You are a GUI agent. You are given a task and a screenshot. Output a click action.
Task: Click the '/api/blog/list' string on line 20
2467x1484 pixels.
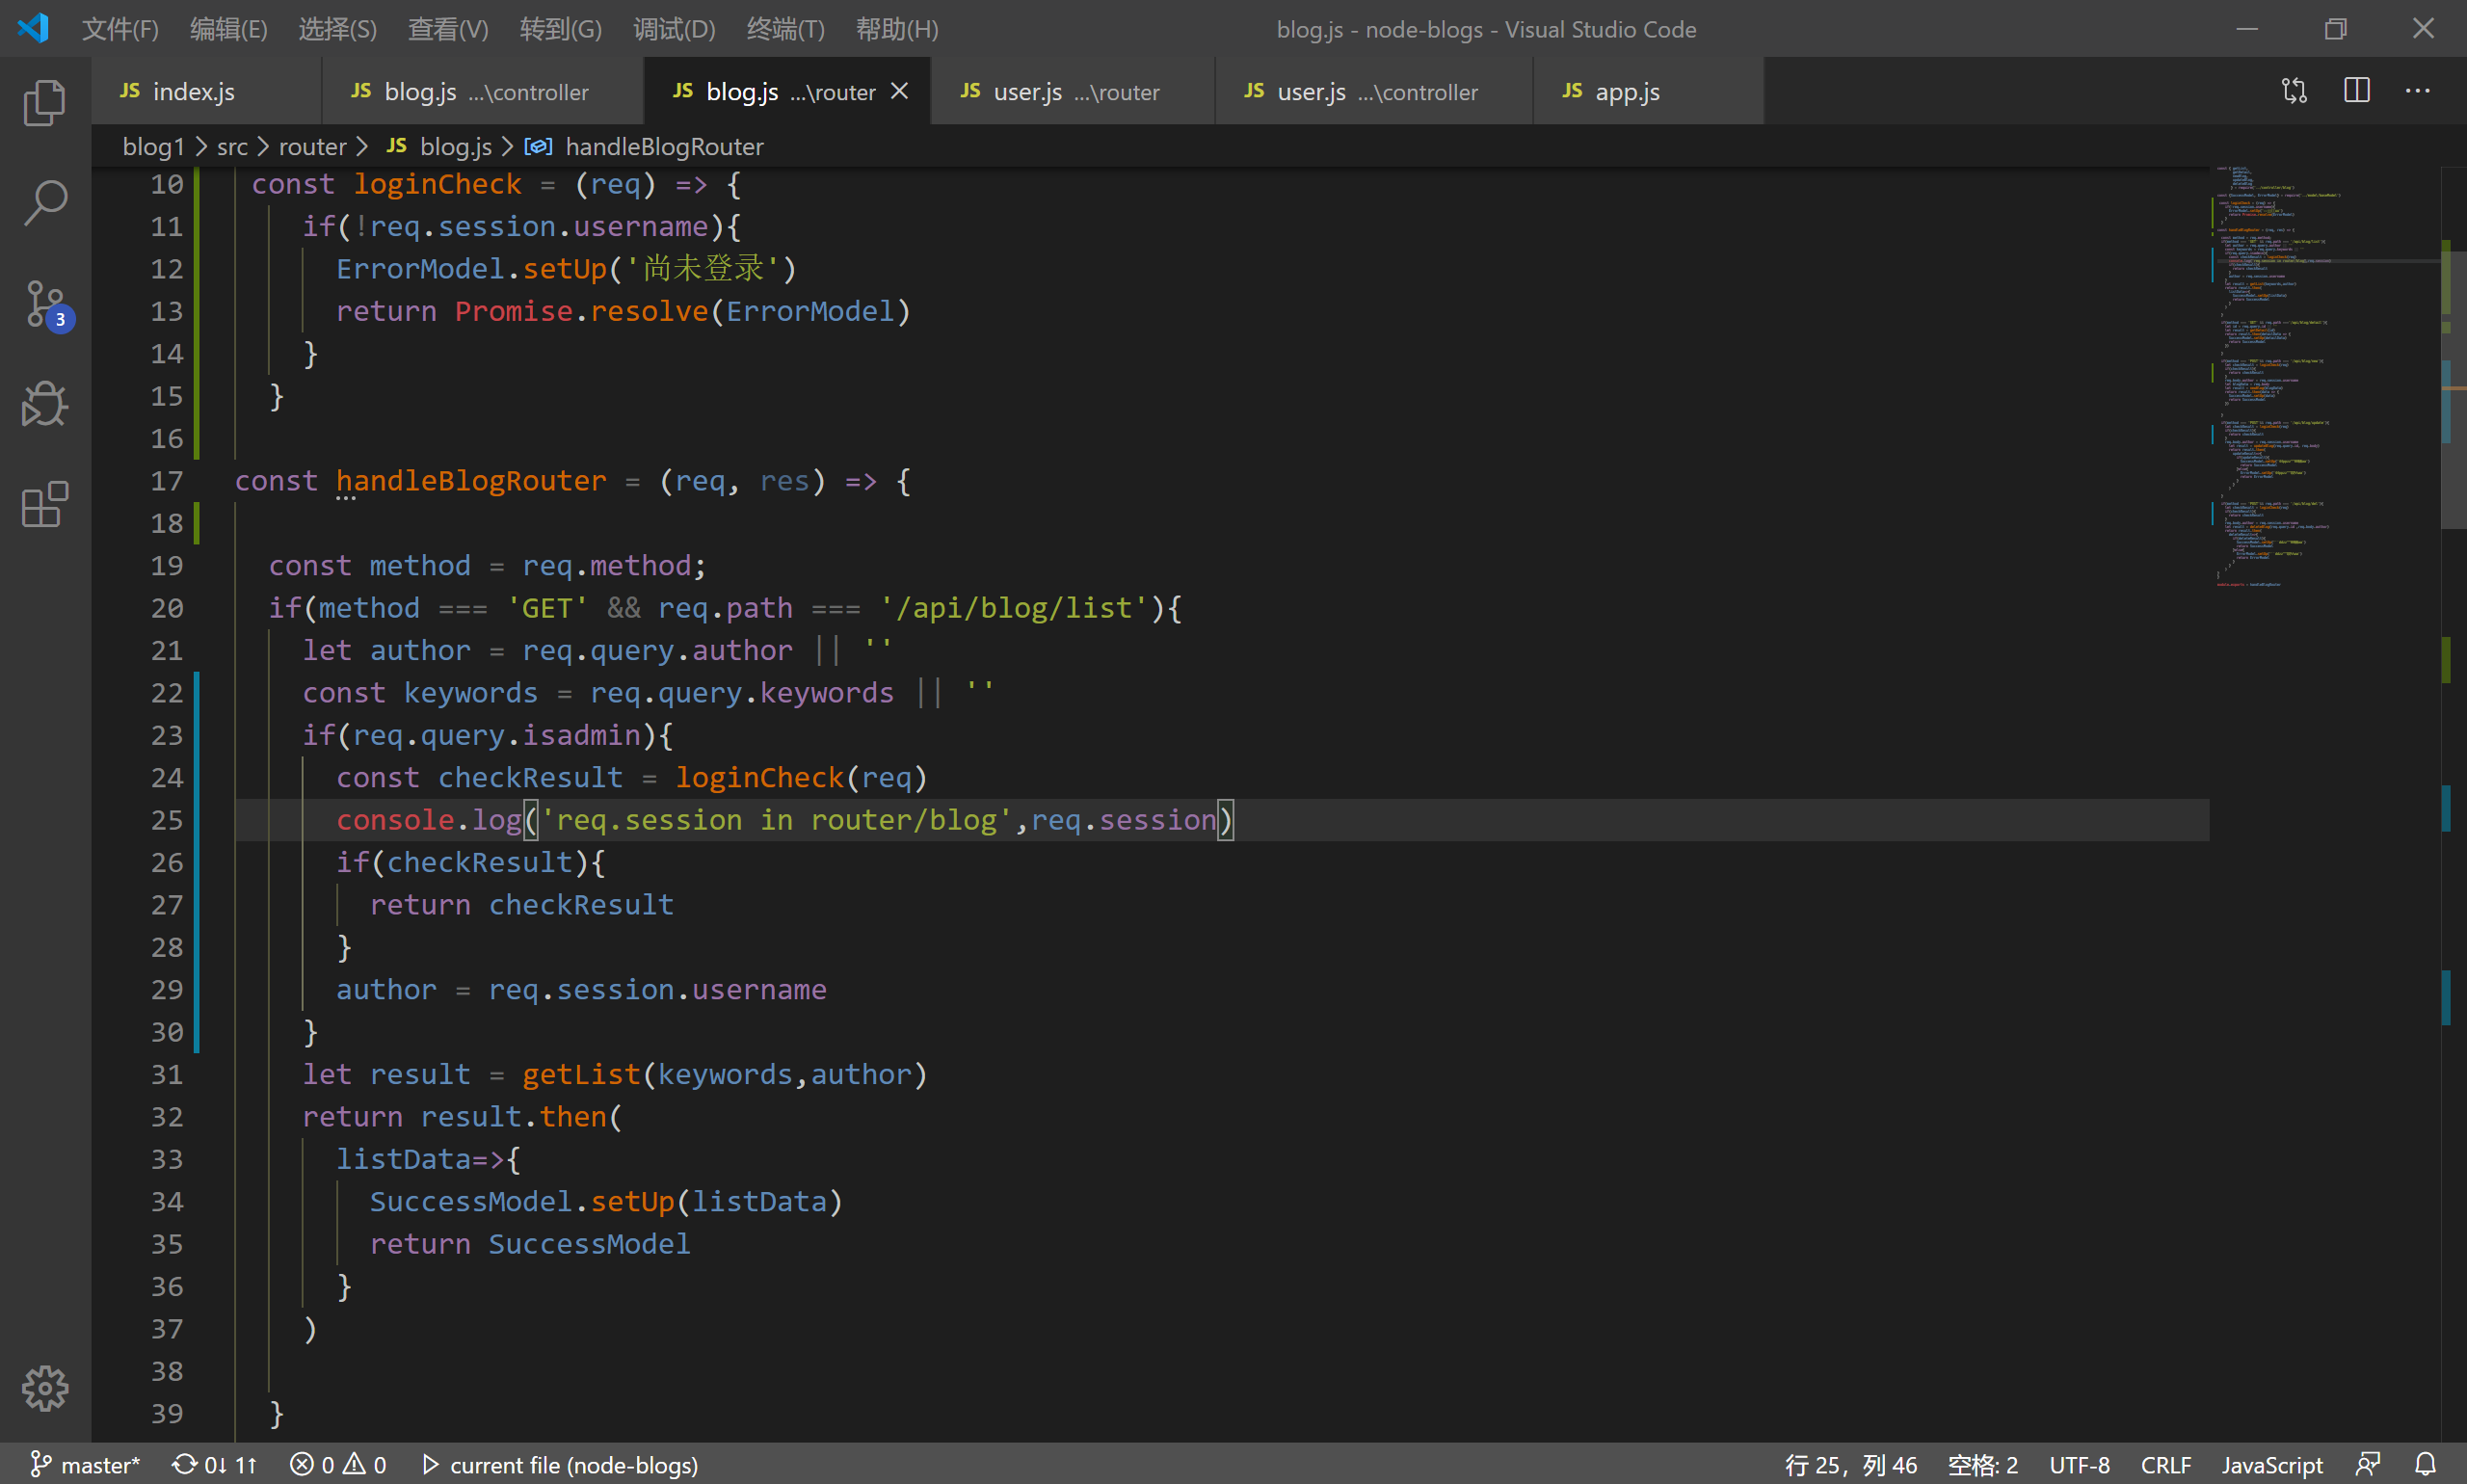pos(1014,608)
